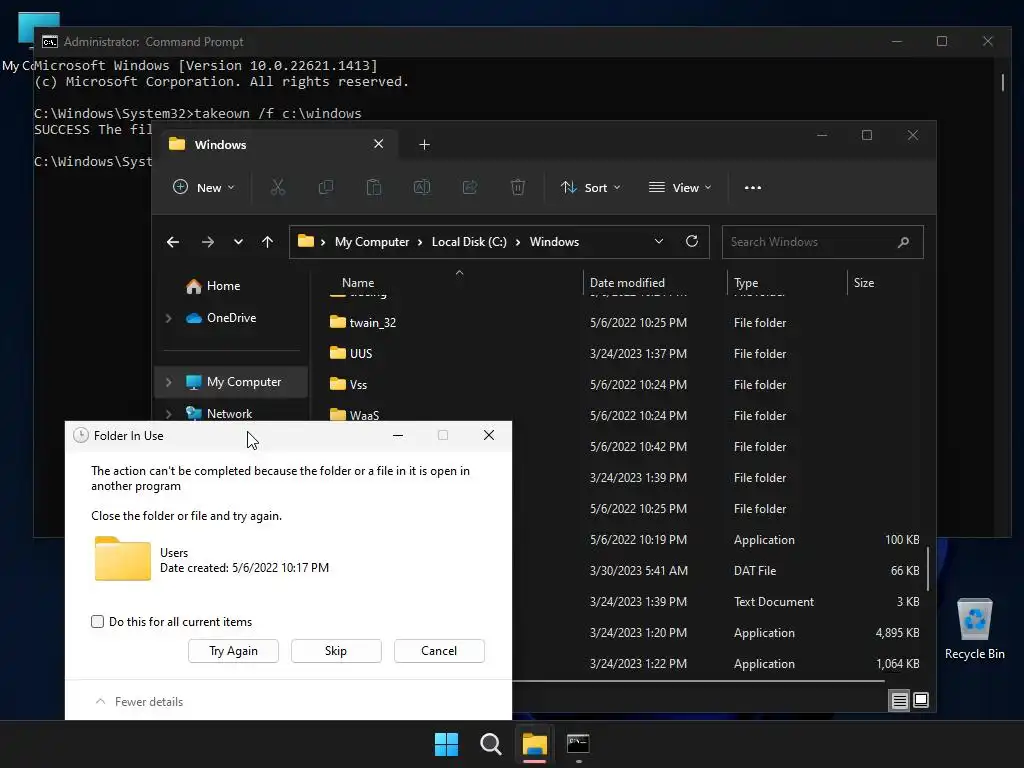
Task: Minimize the Folder In Use dialog
Action: 398,435
